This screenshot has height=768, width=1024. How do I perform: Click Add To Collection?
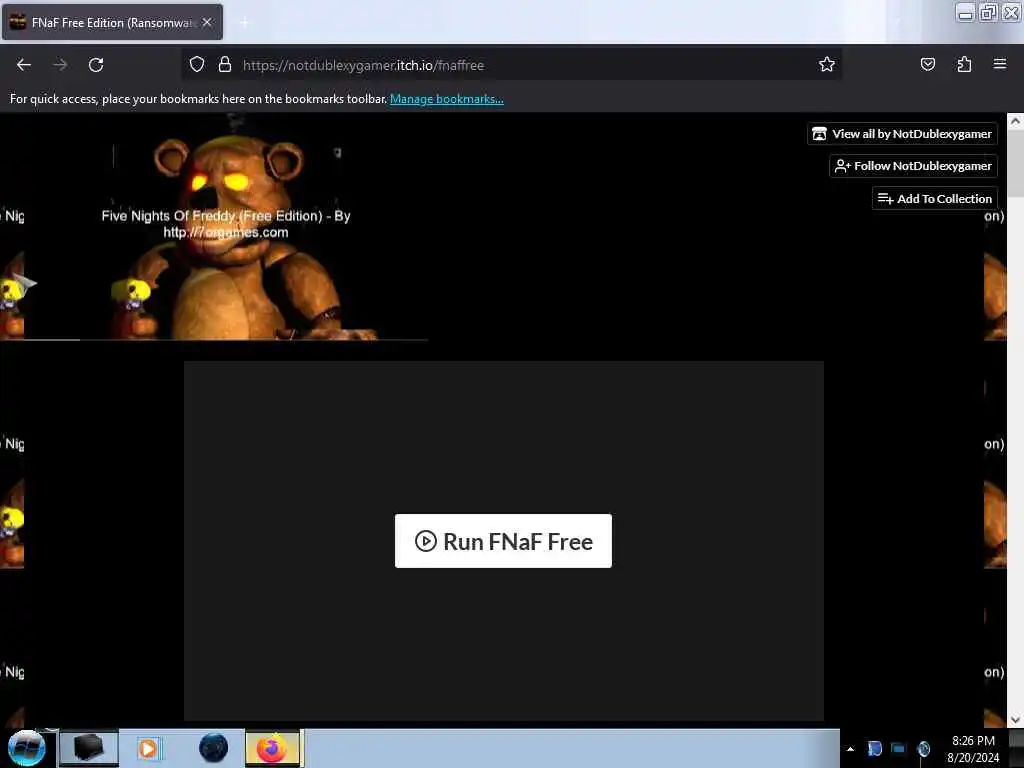point(935,199)
